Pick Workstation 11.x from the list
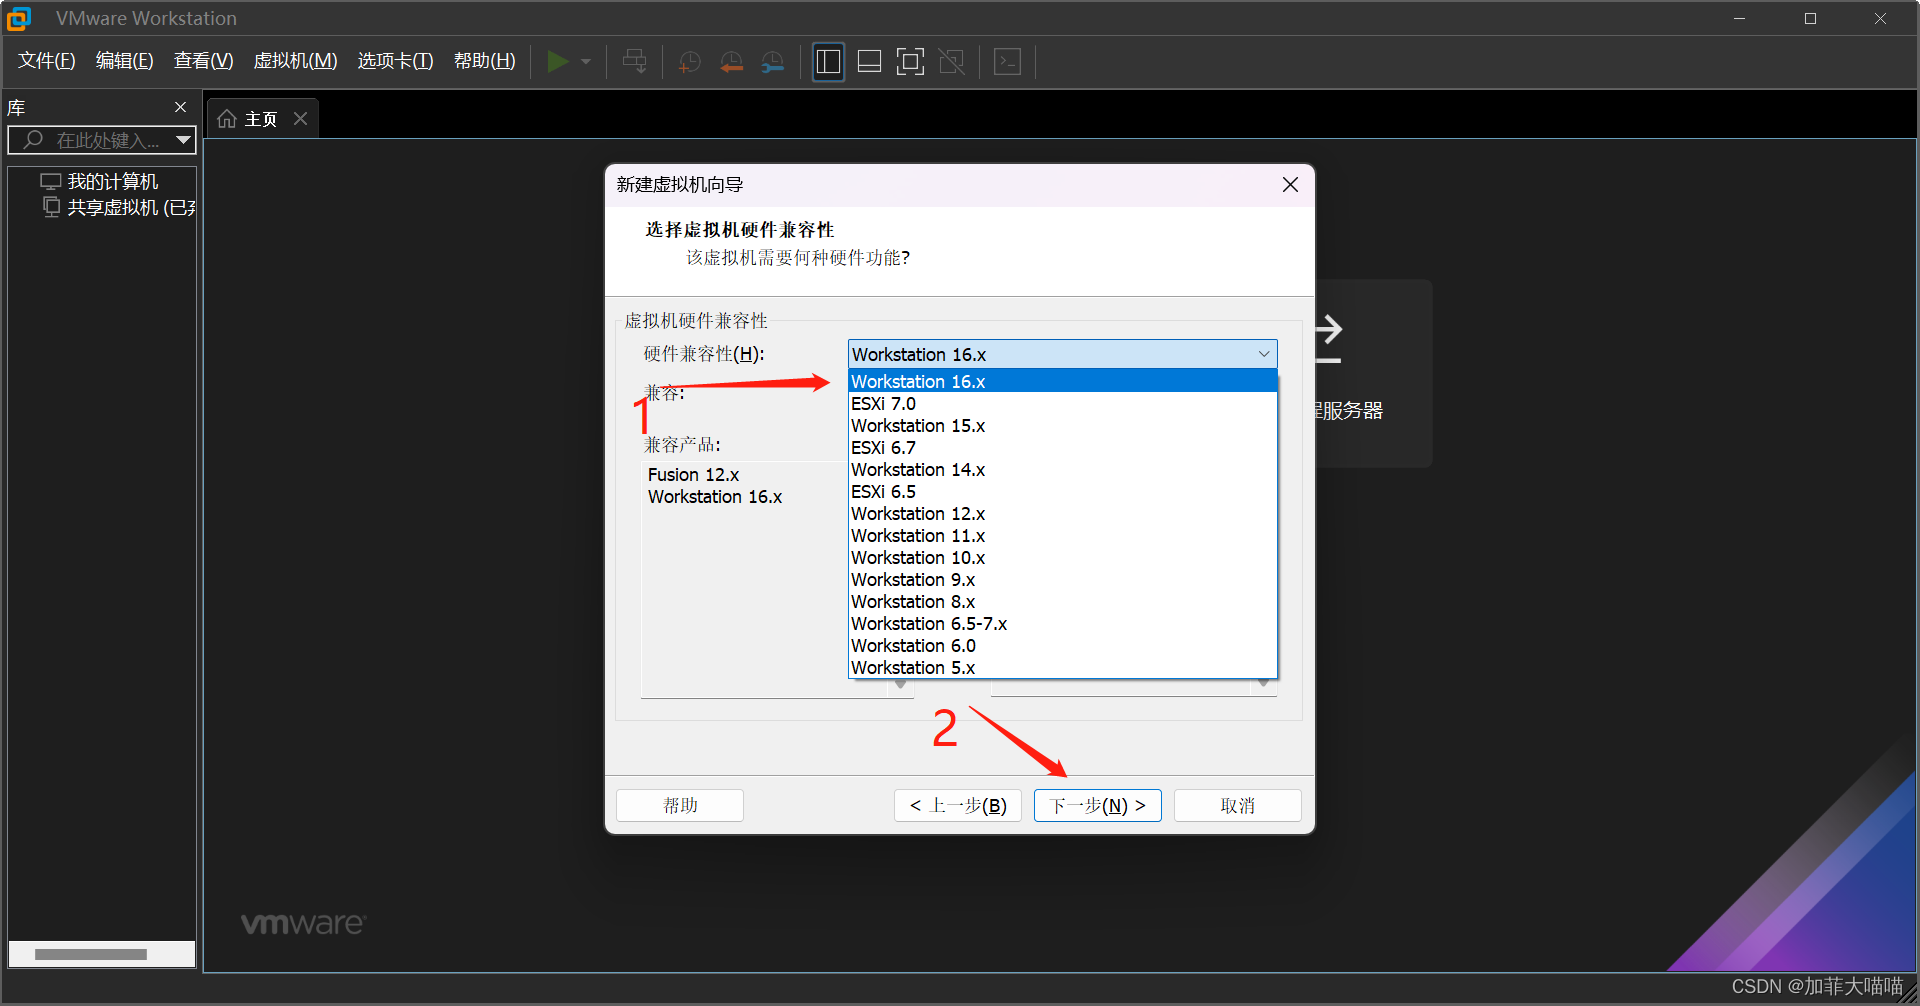 1062,535
